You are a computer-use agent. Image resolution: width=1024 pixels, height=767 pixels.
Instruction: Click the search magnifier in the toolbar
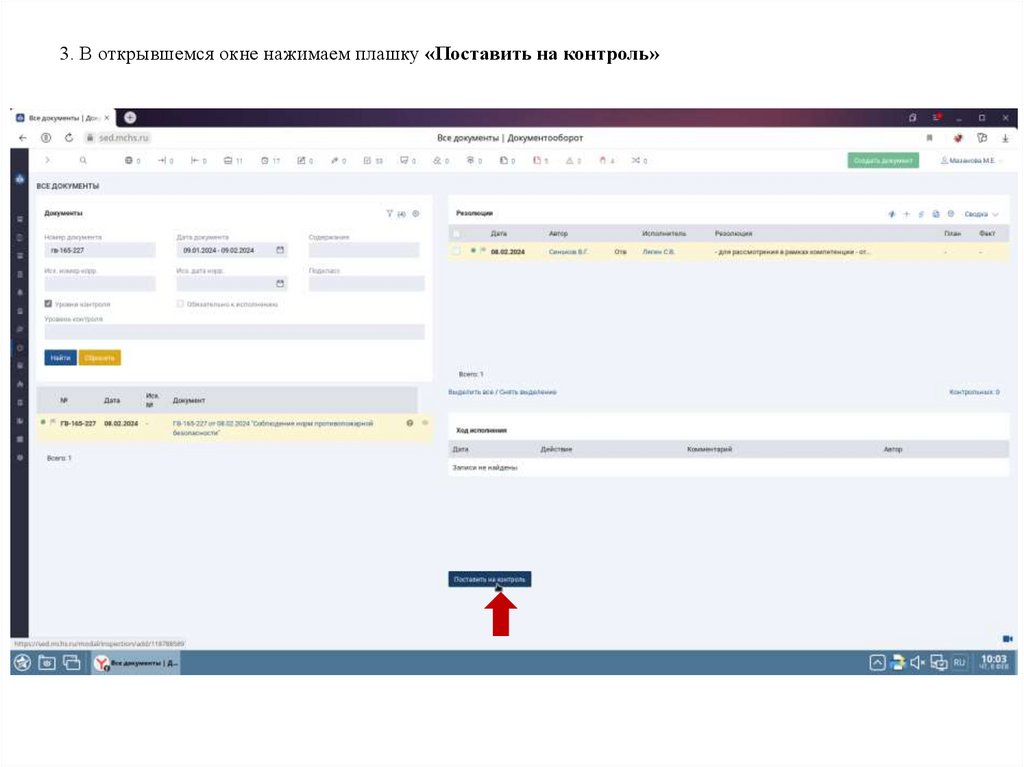tap(82, 160)
